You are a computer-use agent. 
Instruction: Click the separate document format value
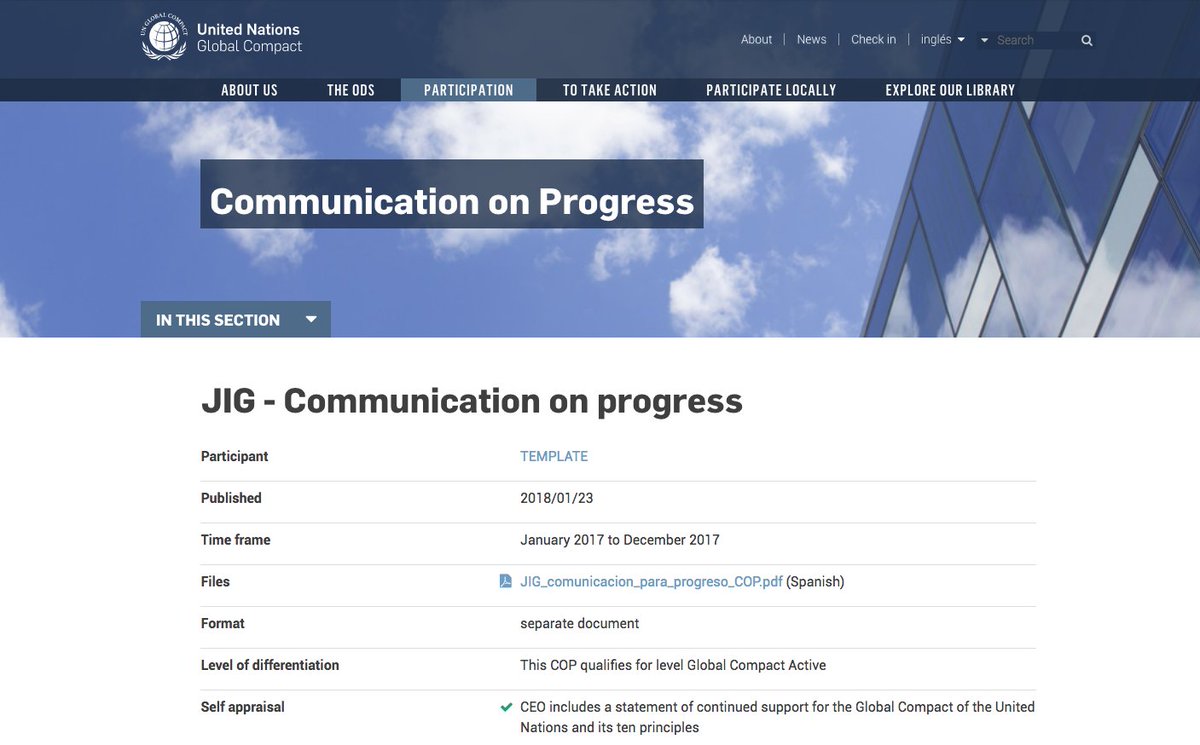[580, 623]
